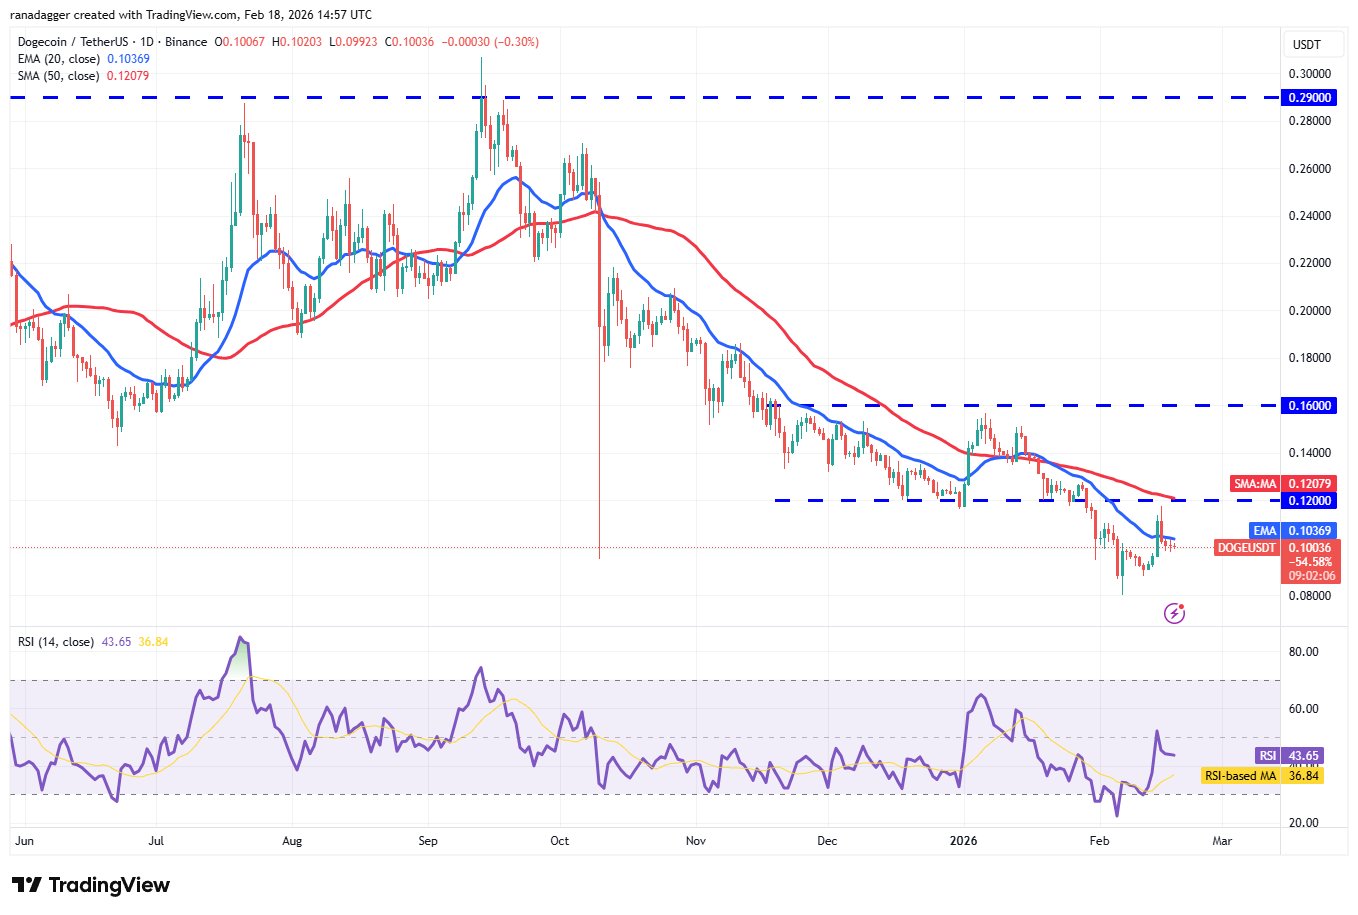Click the 60.00 level on RSI scale
Image resolution: width=1358 pixels, height=915 pixels.
coord(1304,709)
